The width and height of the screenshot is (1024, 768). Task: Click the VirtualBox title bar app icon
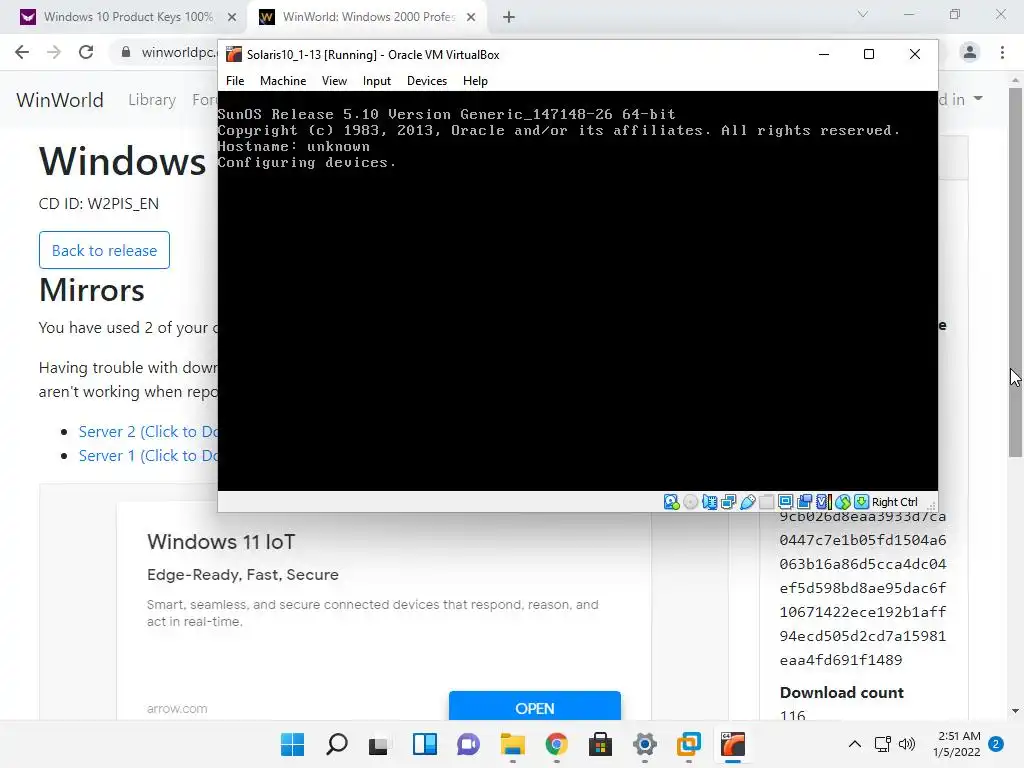tap(233, 54)
